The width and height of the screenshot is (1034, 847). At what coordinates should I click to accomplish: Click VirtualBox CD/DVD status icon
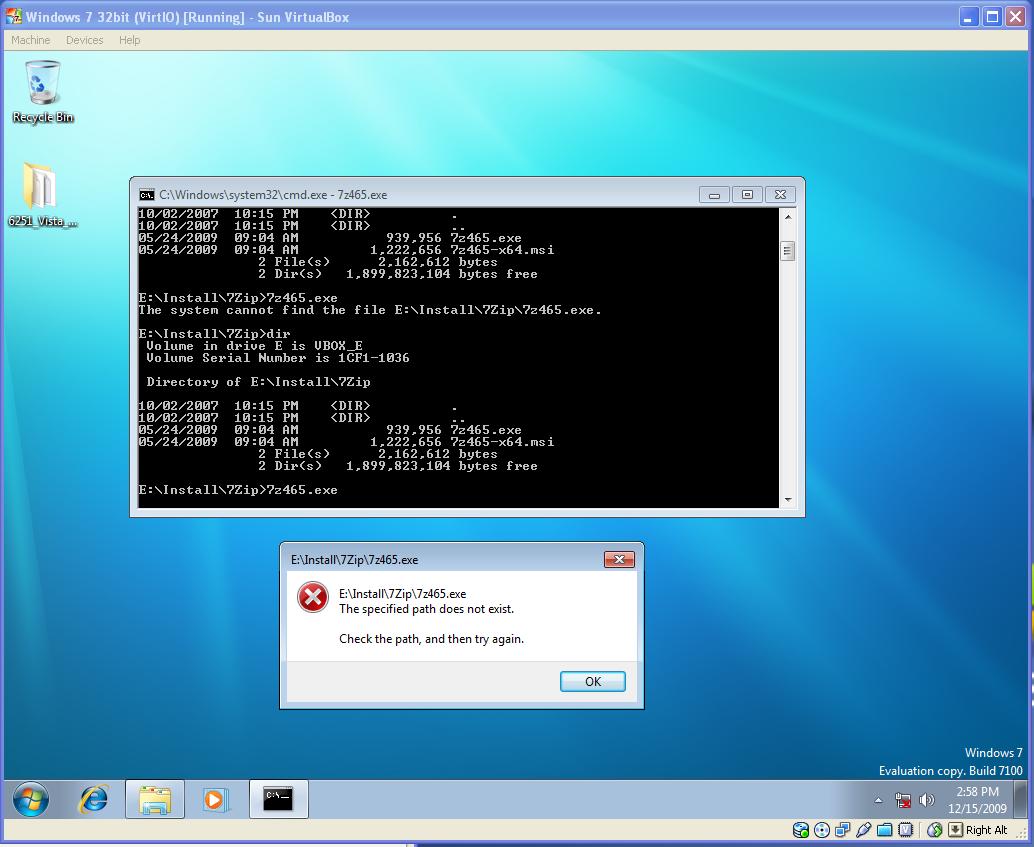coord(822,830)
